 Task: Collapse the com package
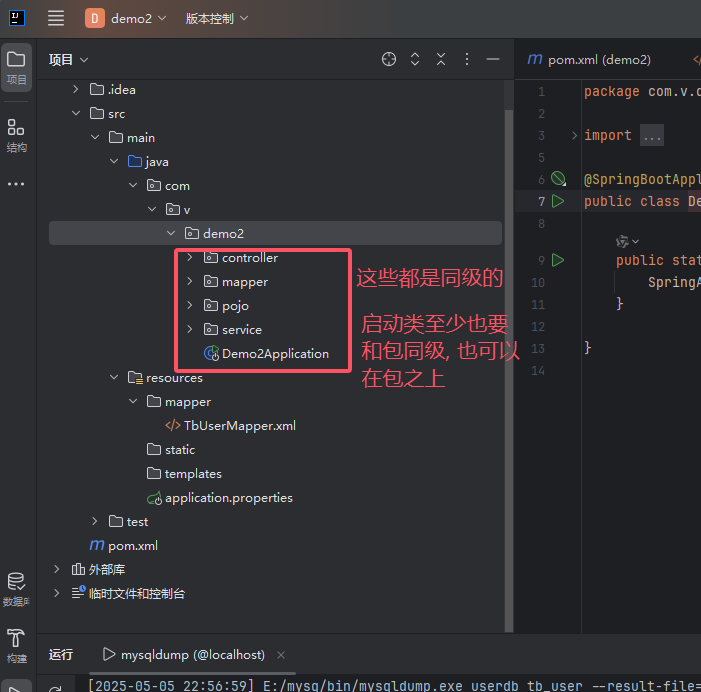point(133,185)
